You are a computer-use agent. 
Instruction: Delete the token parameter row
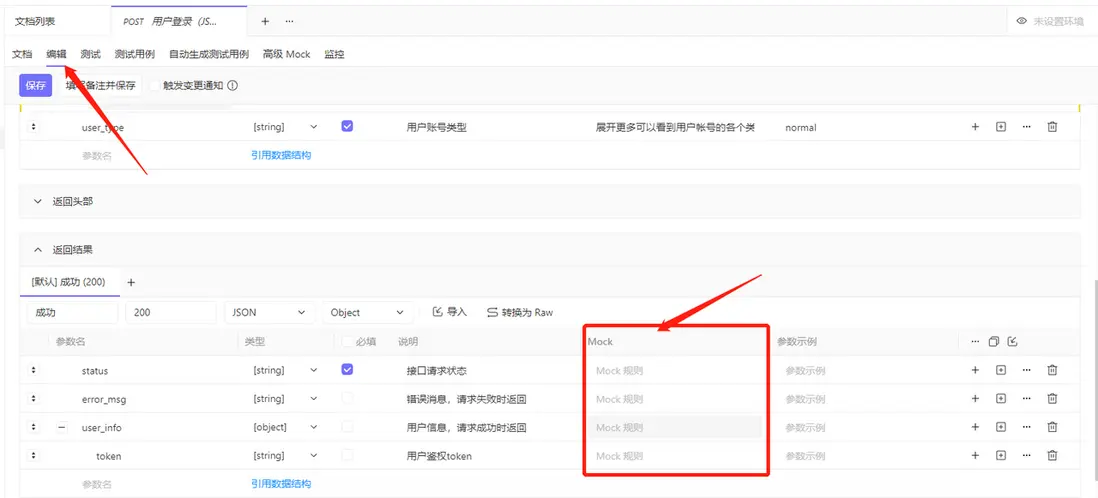(x=1052, y=455)
